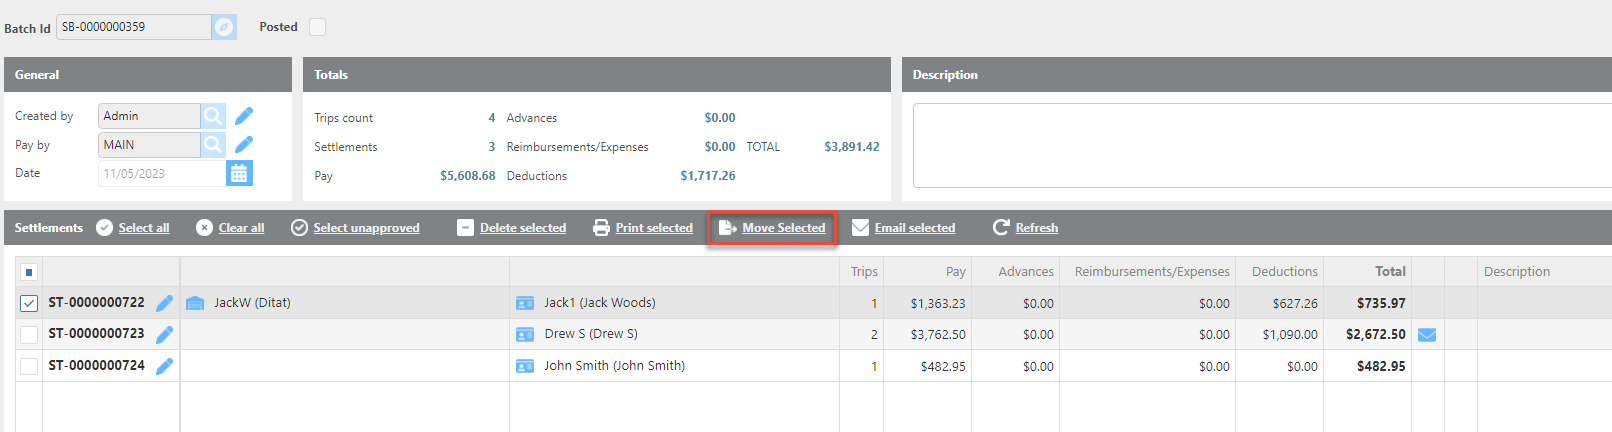The image size is (1612, 432).
Task: Check the ST-0000000724 row checkbox
Action: 29,366
